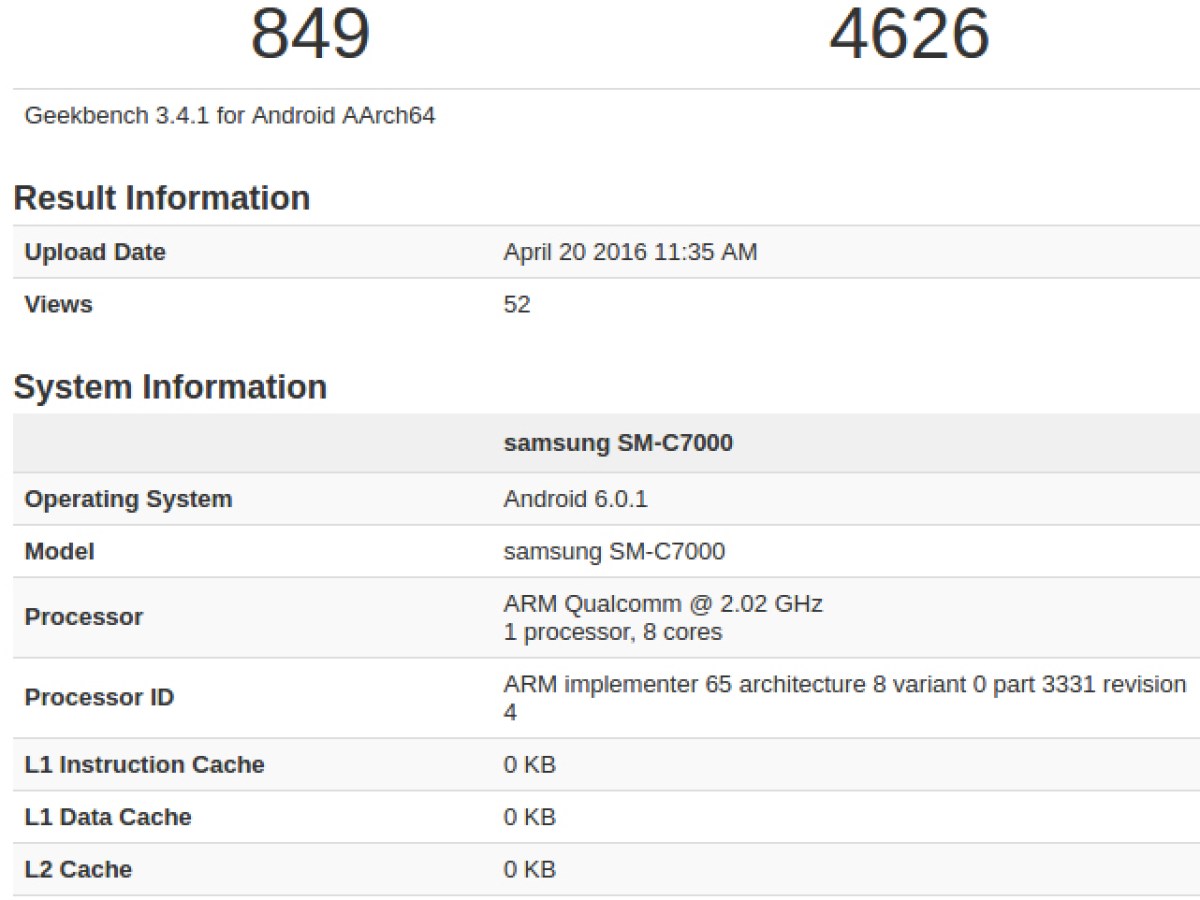Select the L1 Instruction Cache 0 KB value

529,765
